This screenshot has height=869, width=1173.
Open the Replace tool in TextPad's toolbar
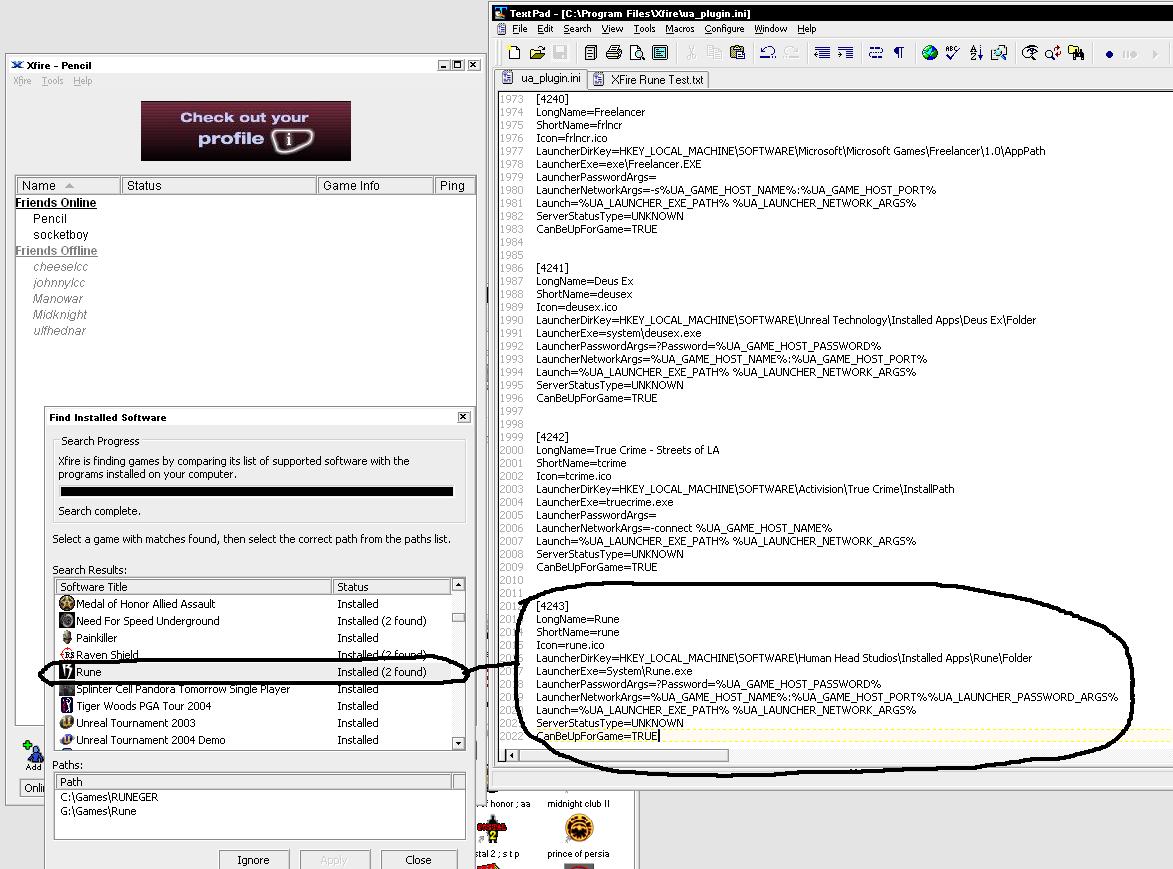(1053, 52)
